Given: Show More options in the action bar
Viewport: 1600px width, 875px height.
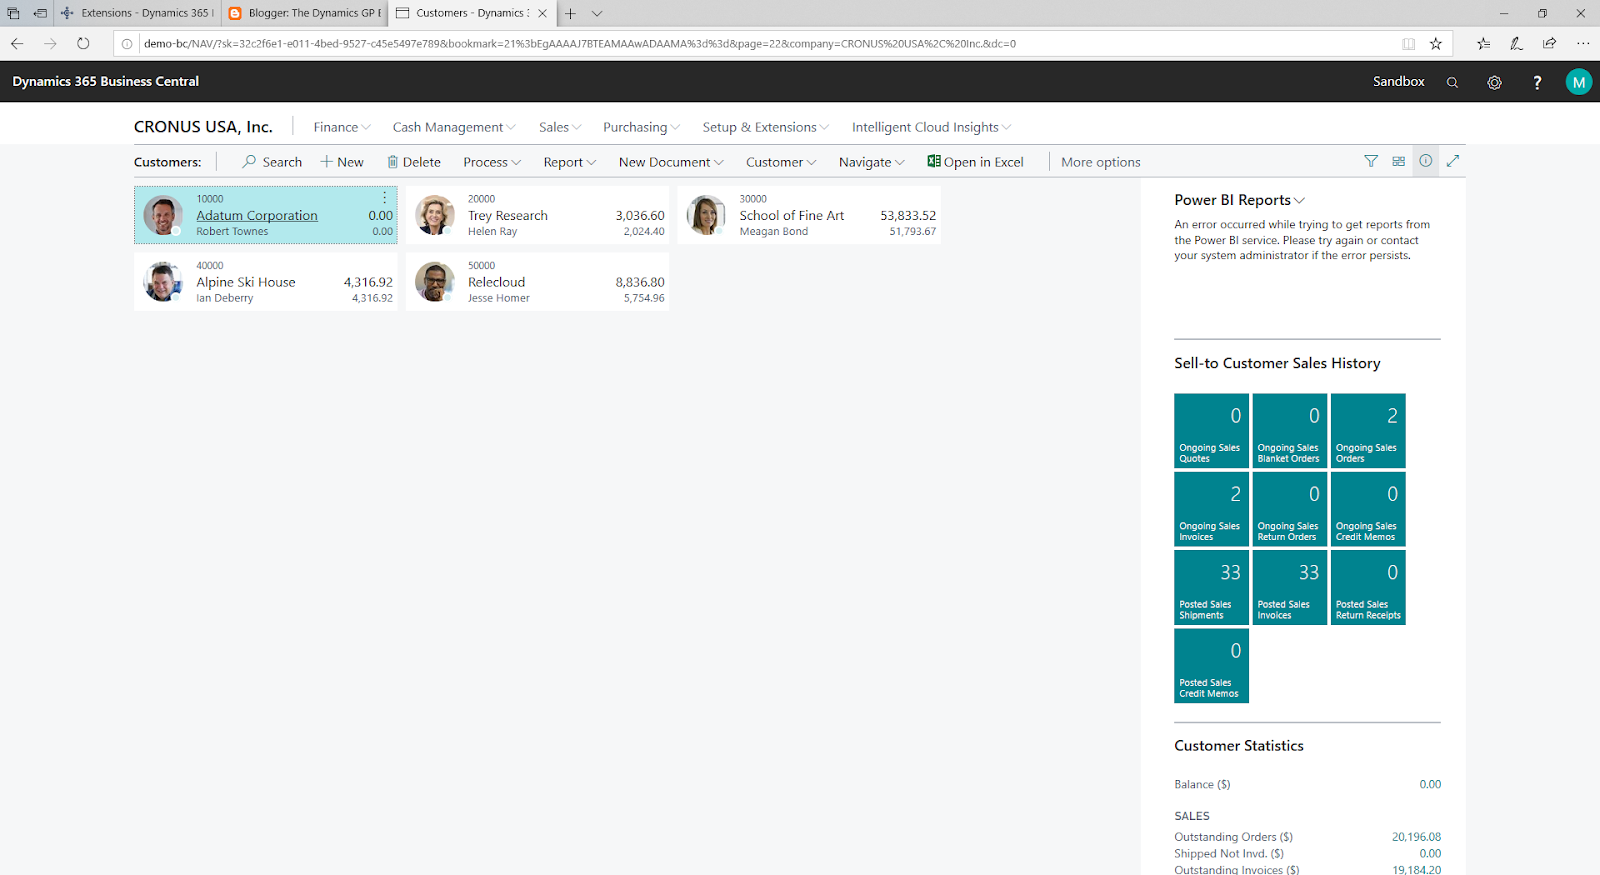Looking at the screenshot, I should point(1100,162).
